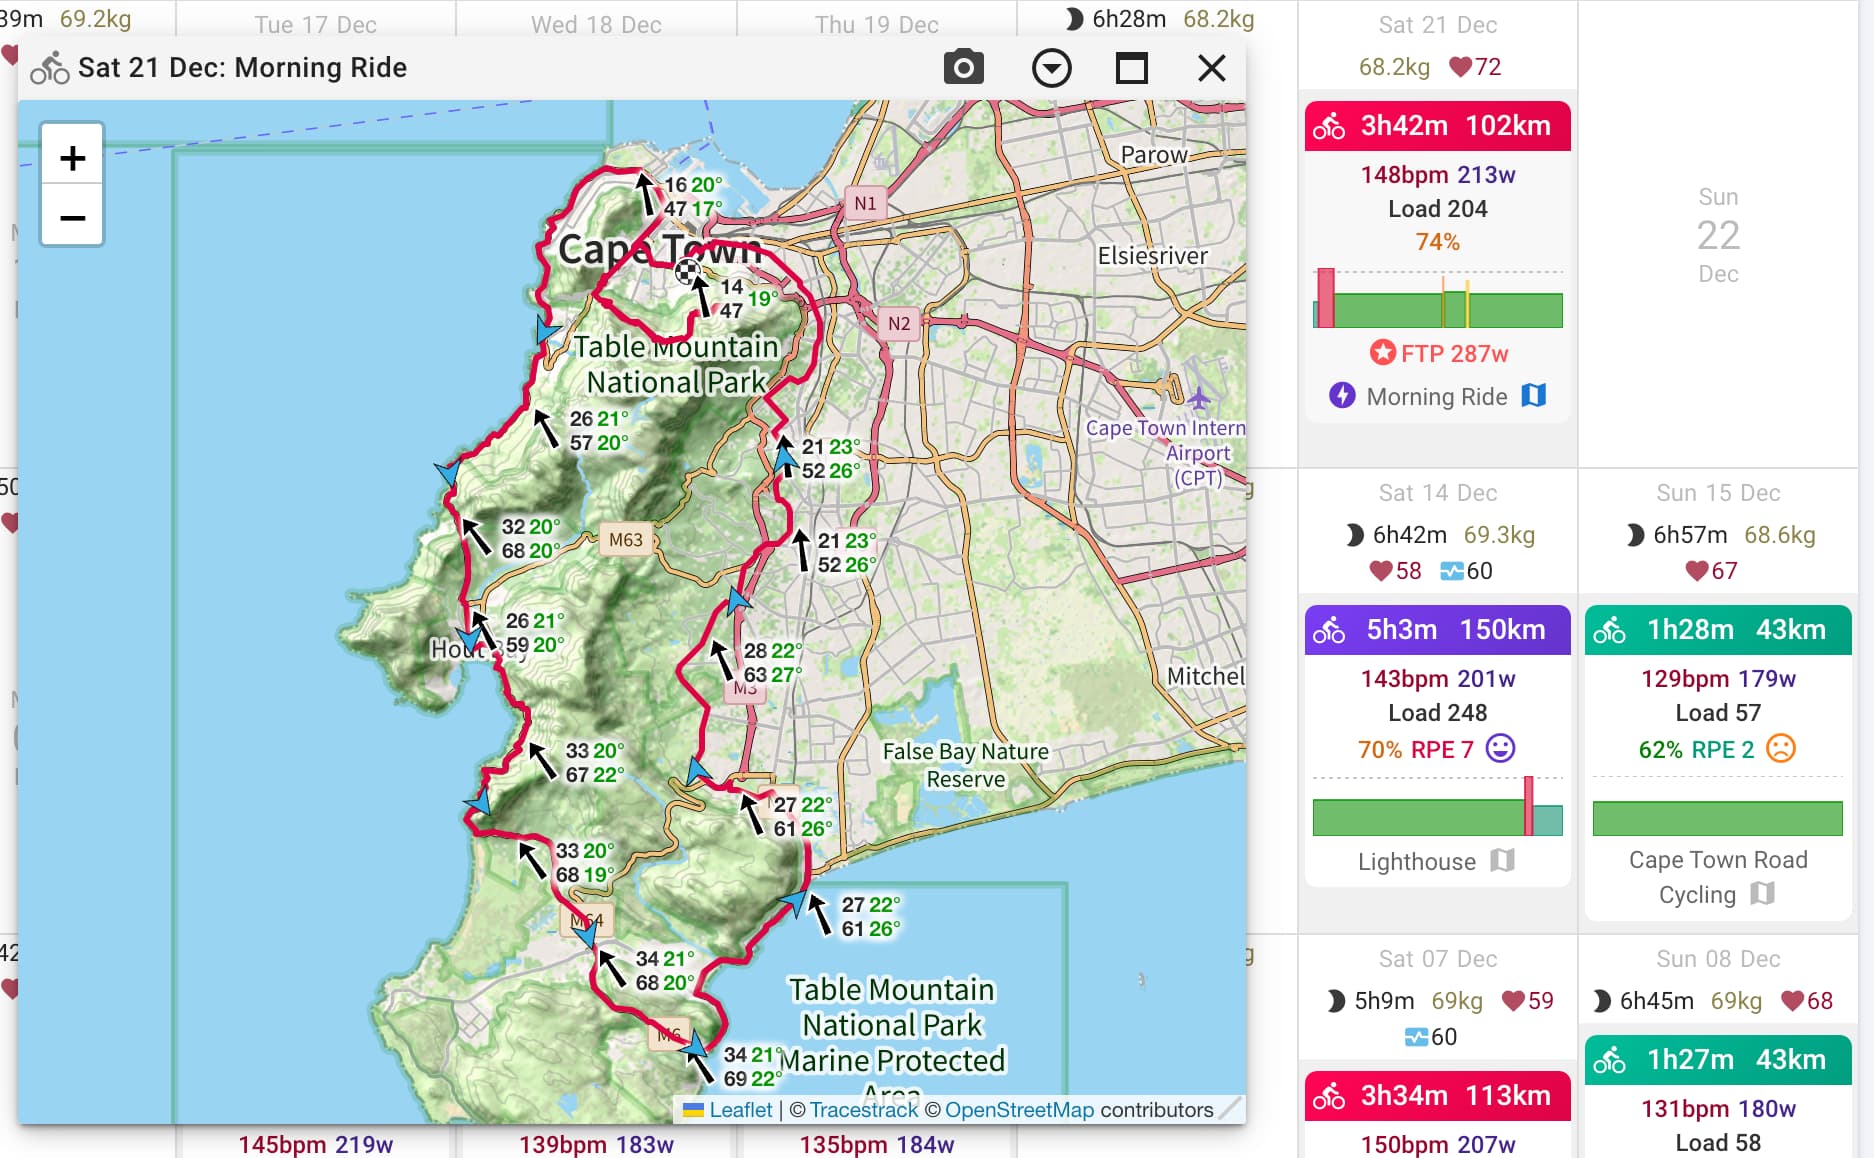
Task: Click the bike icon on 1h28m ride
Action: (x=1609, y=631)
